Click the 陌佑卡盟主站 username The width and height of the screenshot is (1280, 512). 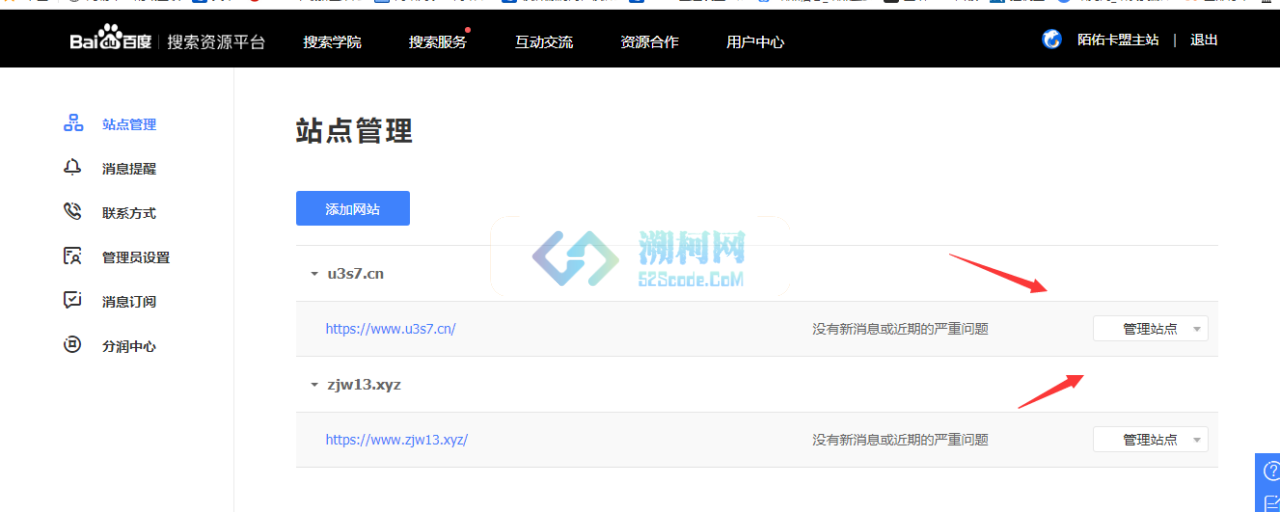(1118, 40)
